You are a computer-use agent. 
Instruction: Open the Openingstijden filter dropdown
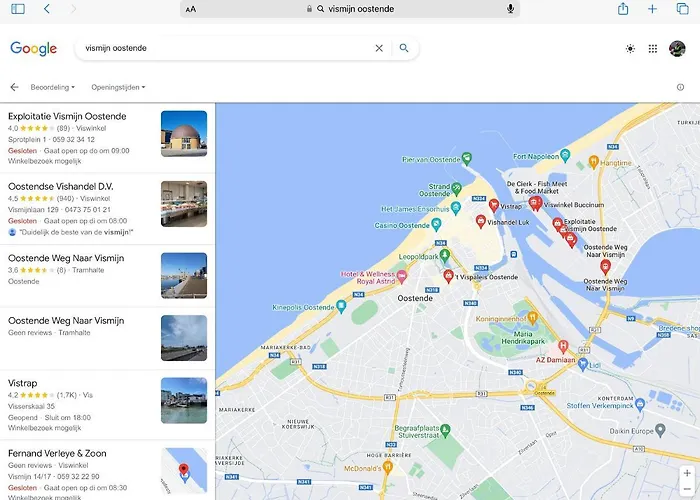tap(118, 87)
